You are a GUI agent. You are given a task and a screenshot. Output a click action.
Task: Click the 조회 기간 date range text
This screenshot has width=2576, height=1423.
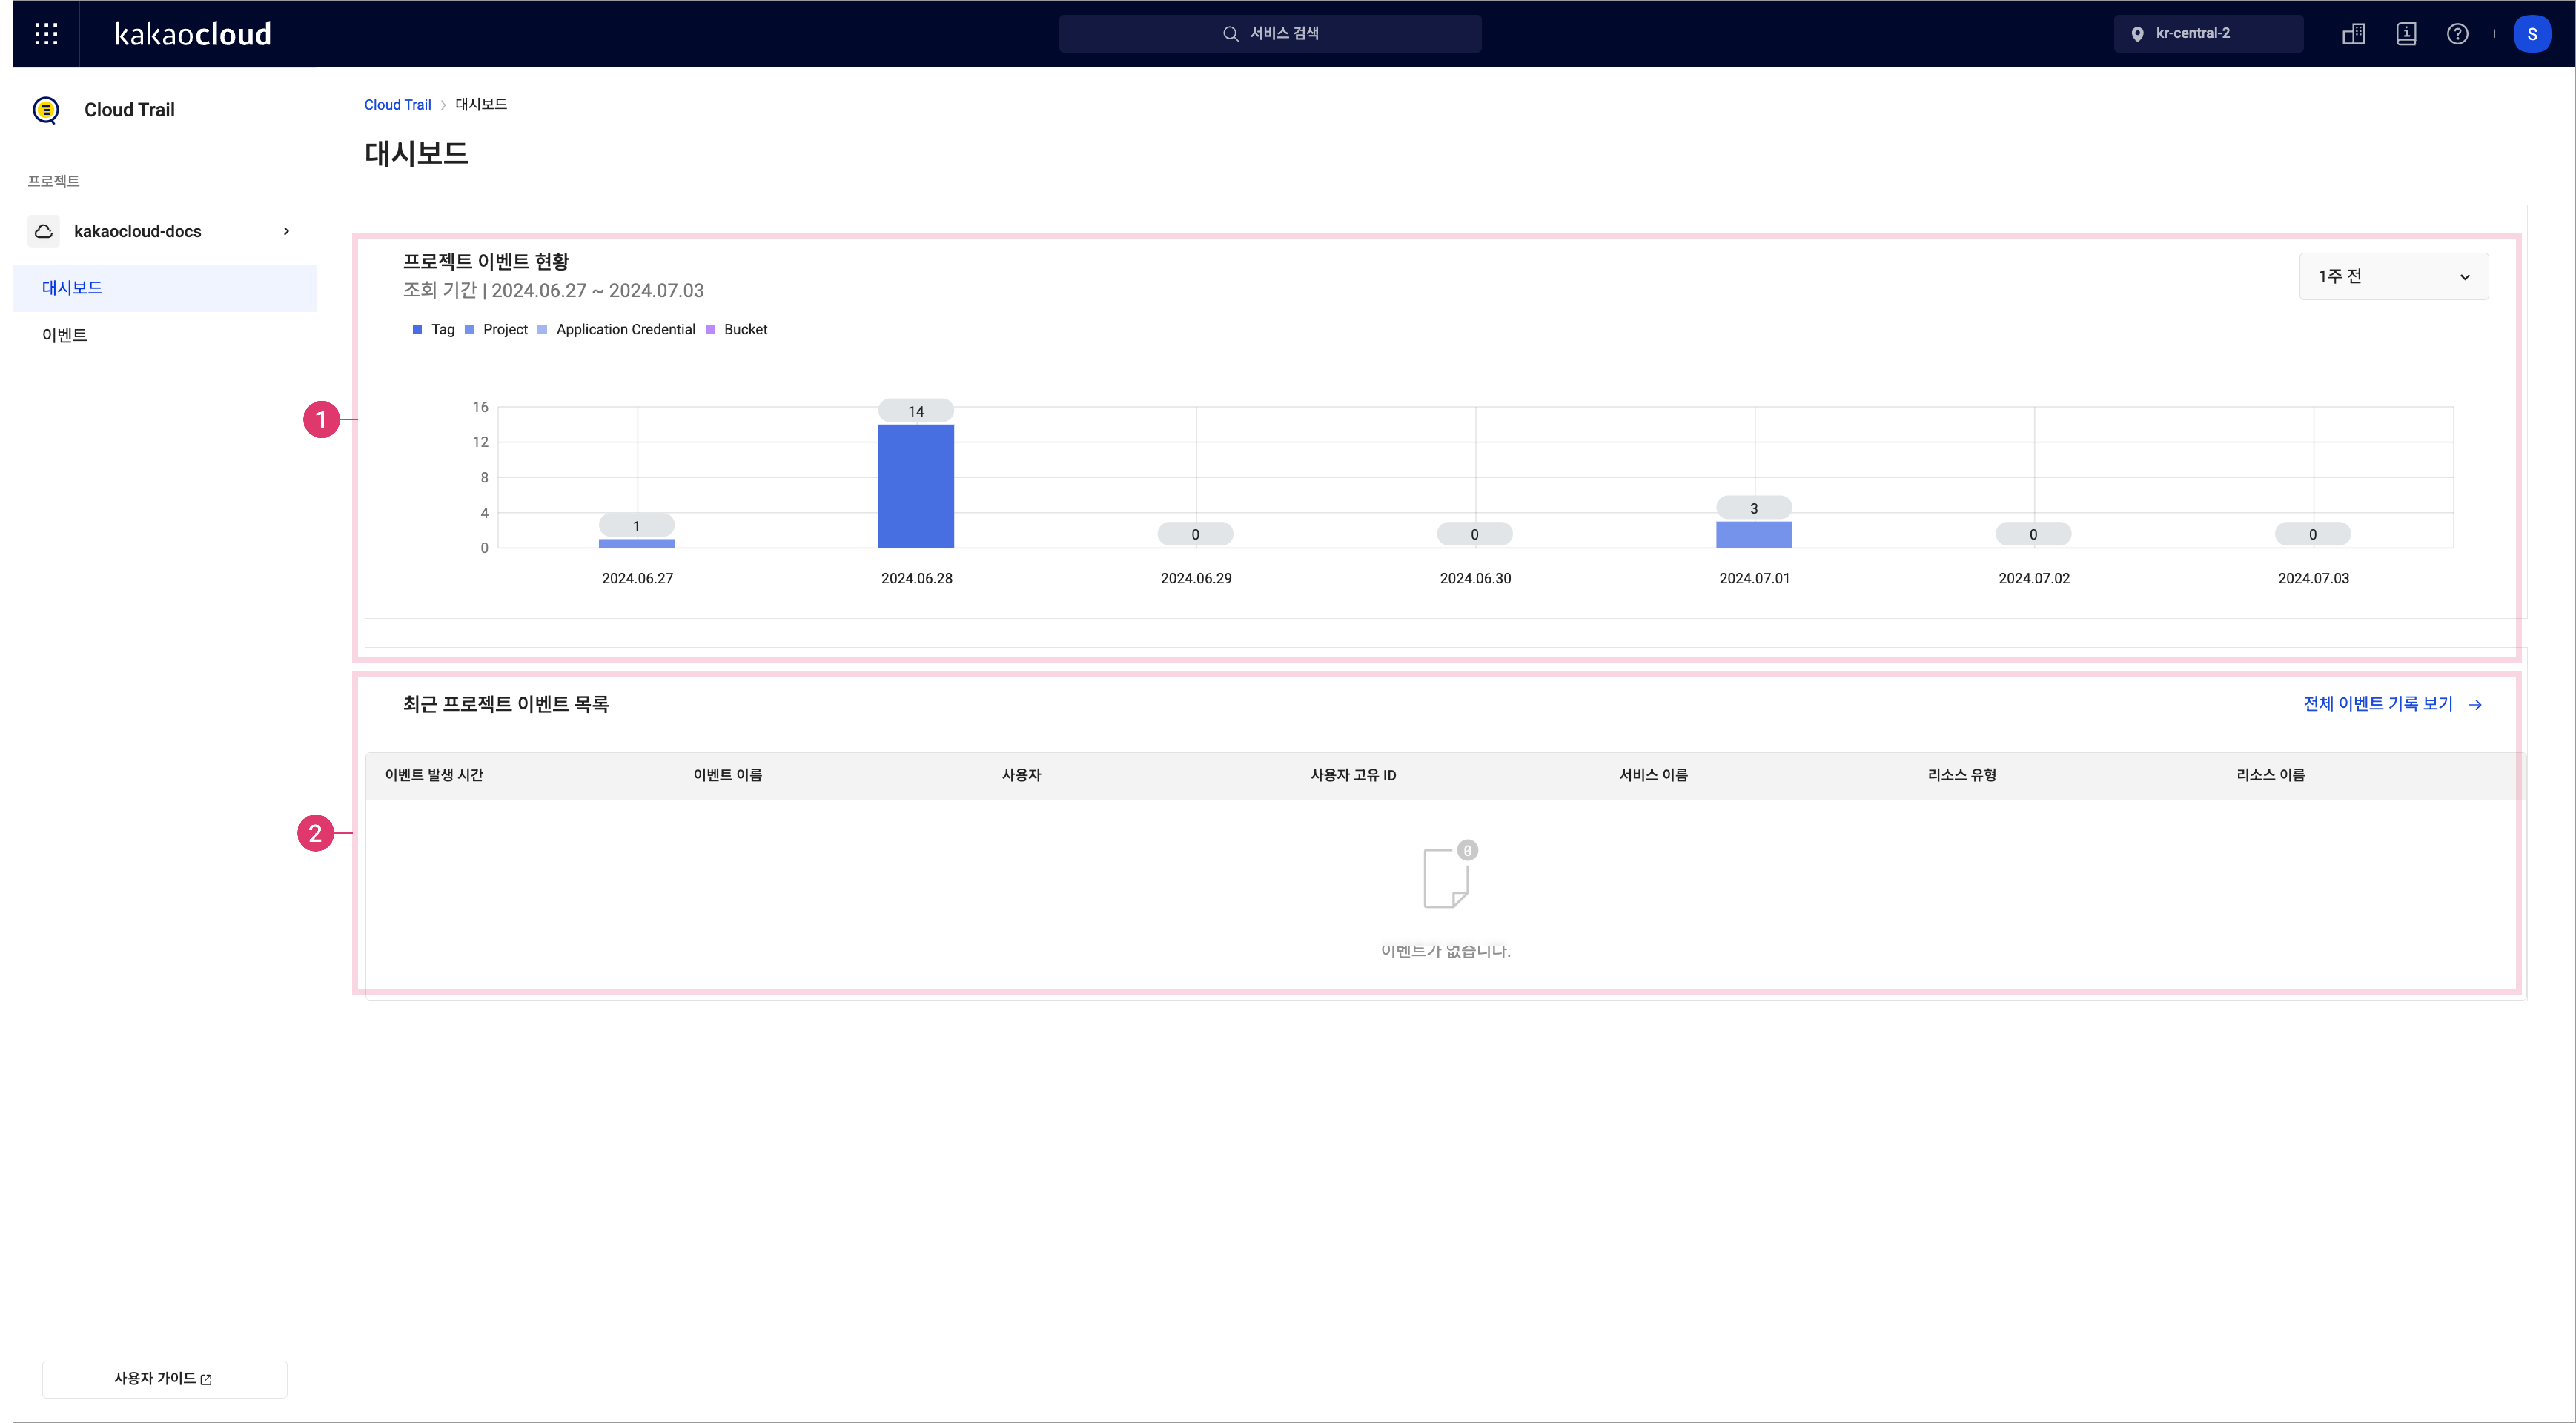tap(553, 291)
